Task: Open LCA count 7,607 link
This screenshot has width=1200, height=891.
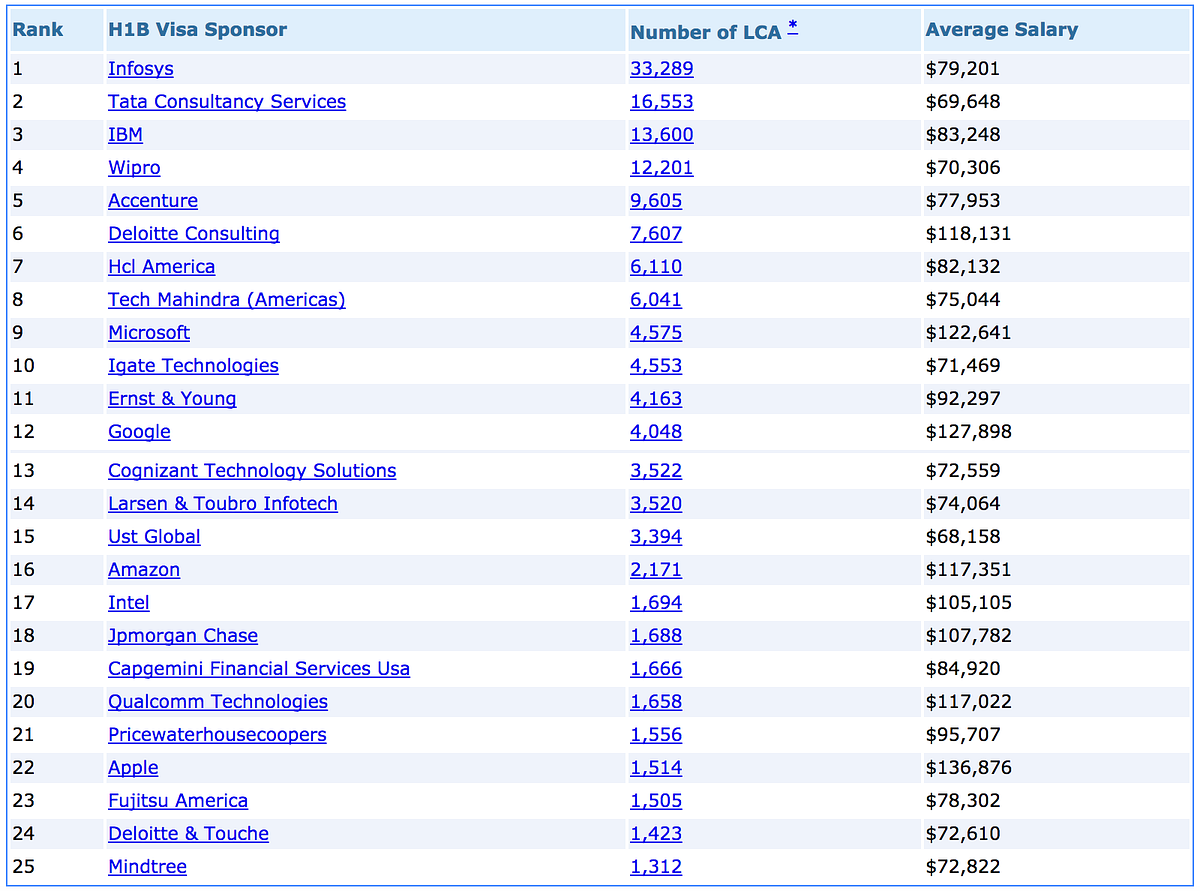Action: point(656,234)
